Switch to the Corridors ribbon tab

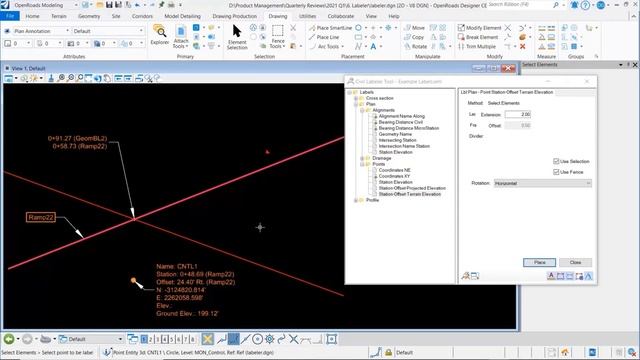[142, 16]
